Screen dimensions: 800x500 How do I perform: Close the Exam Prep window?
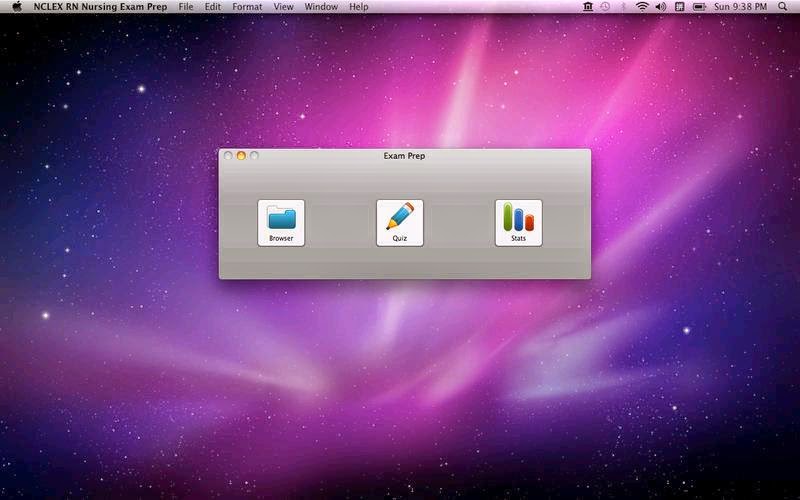[228, 156]
